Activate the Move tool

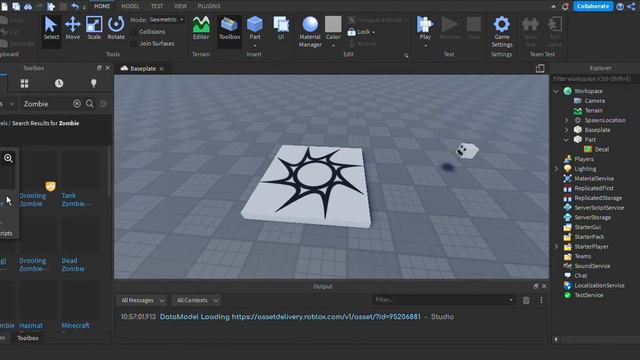point(73,29)
